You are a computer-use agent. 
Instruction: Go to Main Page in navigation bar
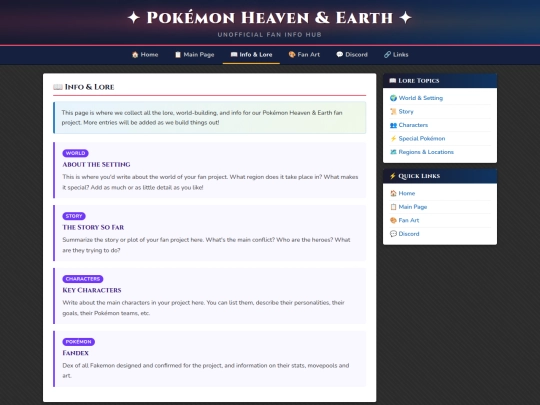(195, 54)
